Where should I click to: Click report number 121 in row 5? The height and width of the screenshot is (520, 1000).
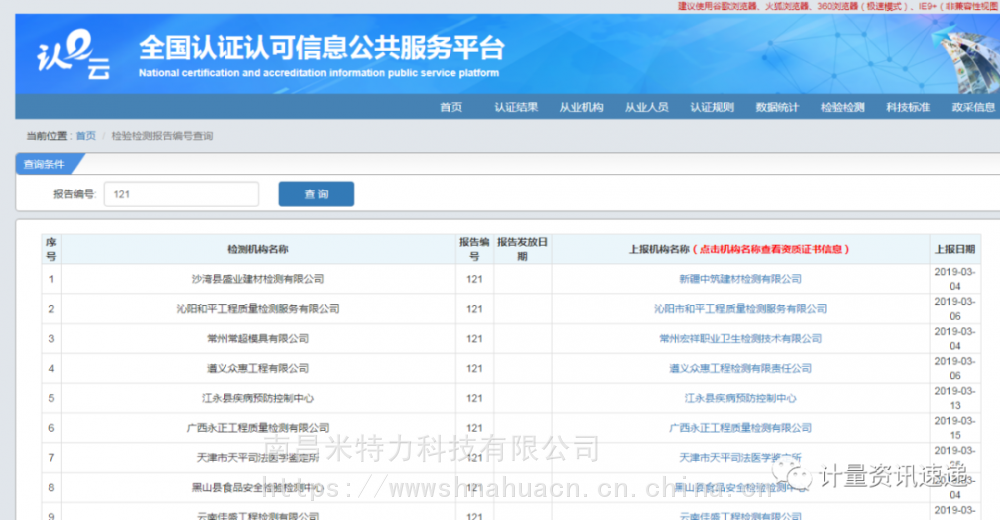(x=474, y=398)
